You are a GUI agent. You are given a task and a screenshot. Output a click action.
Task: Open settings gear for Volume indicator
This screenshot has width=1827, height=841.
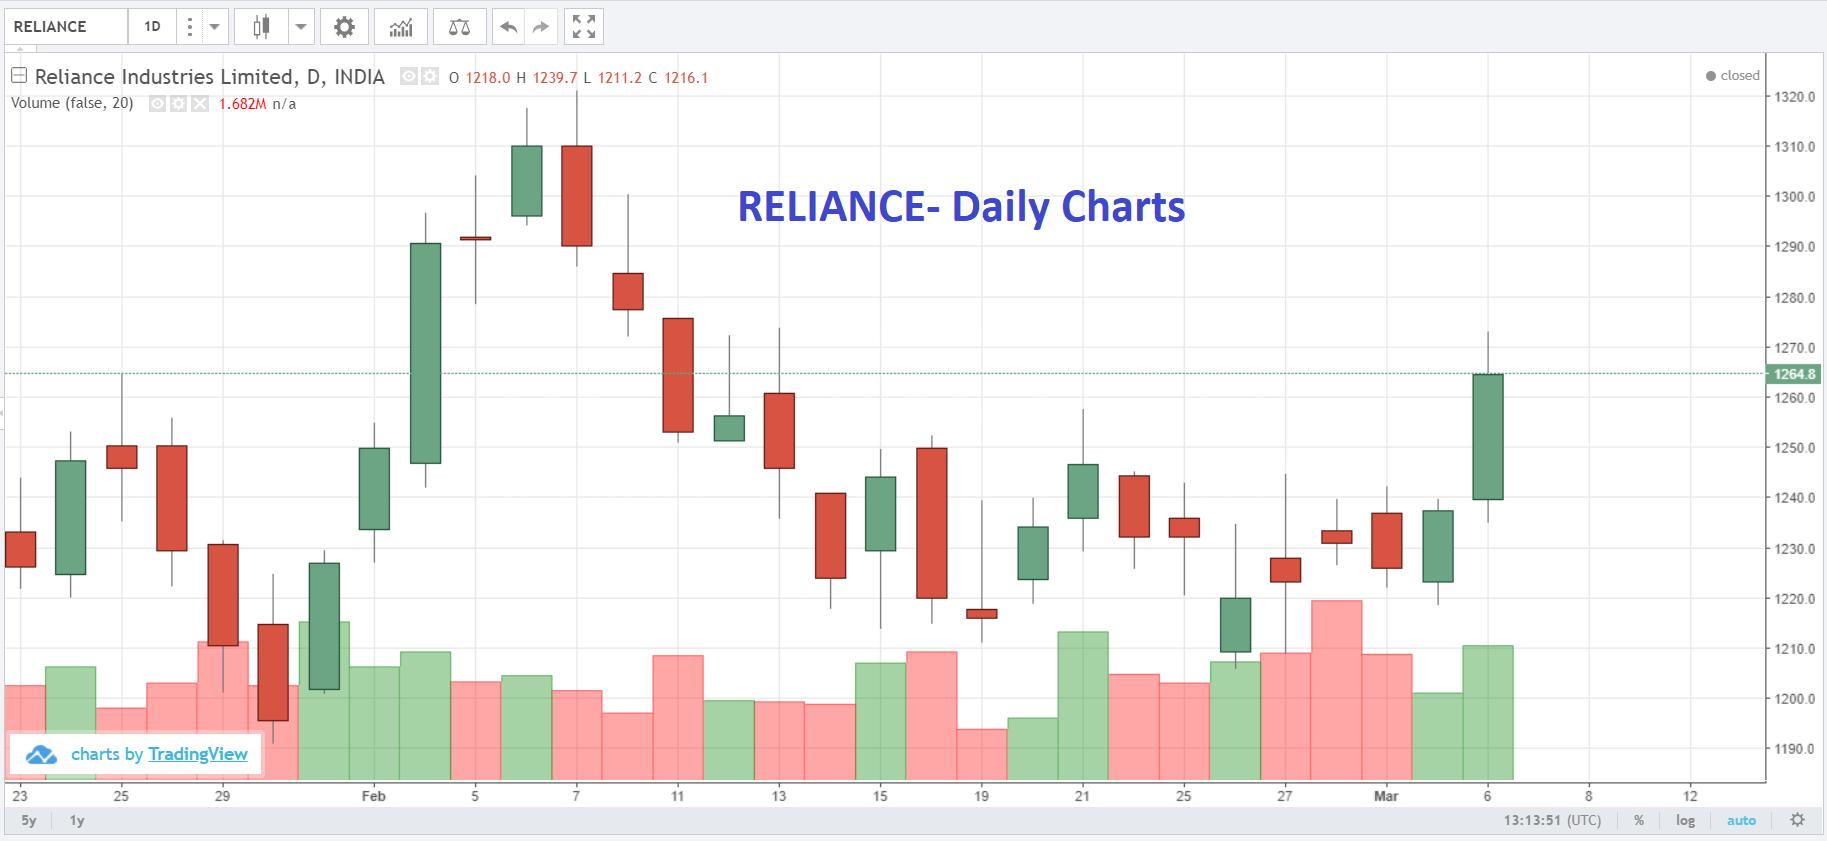click(x=178, y=104)
